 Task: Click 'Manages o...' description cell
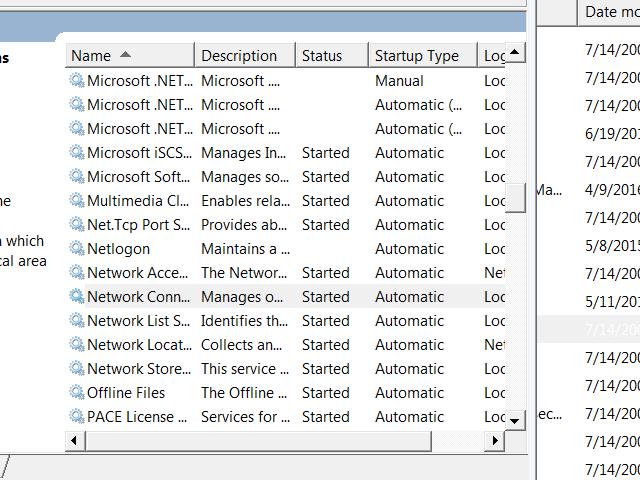[242, 297]
